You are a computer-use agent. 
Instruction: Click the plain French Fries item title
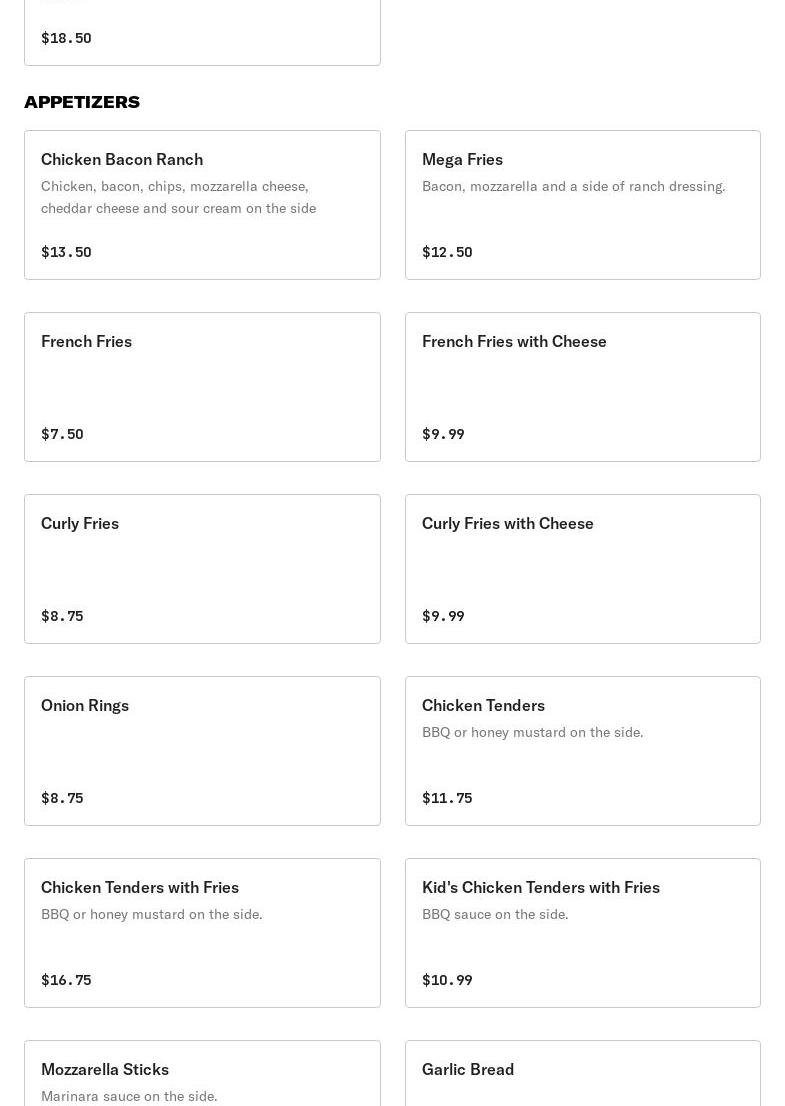(x=86, y=341)
